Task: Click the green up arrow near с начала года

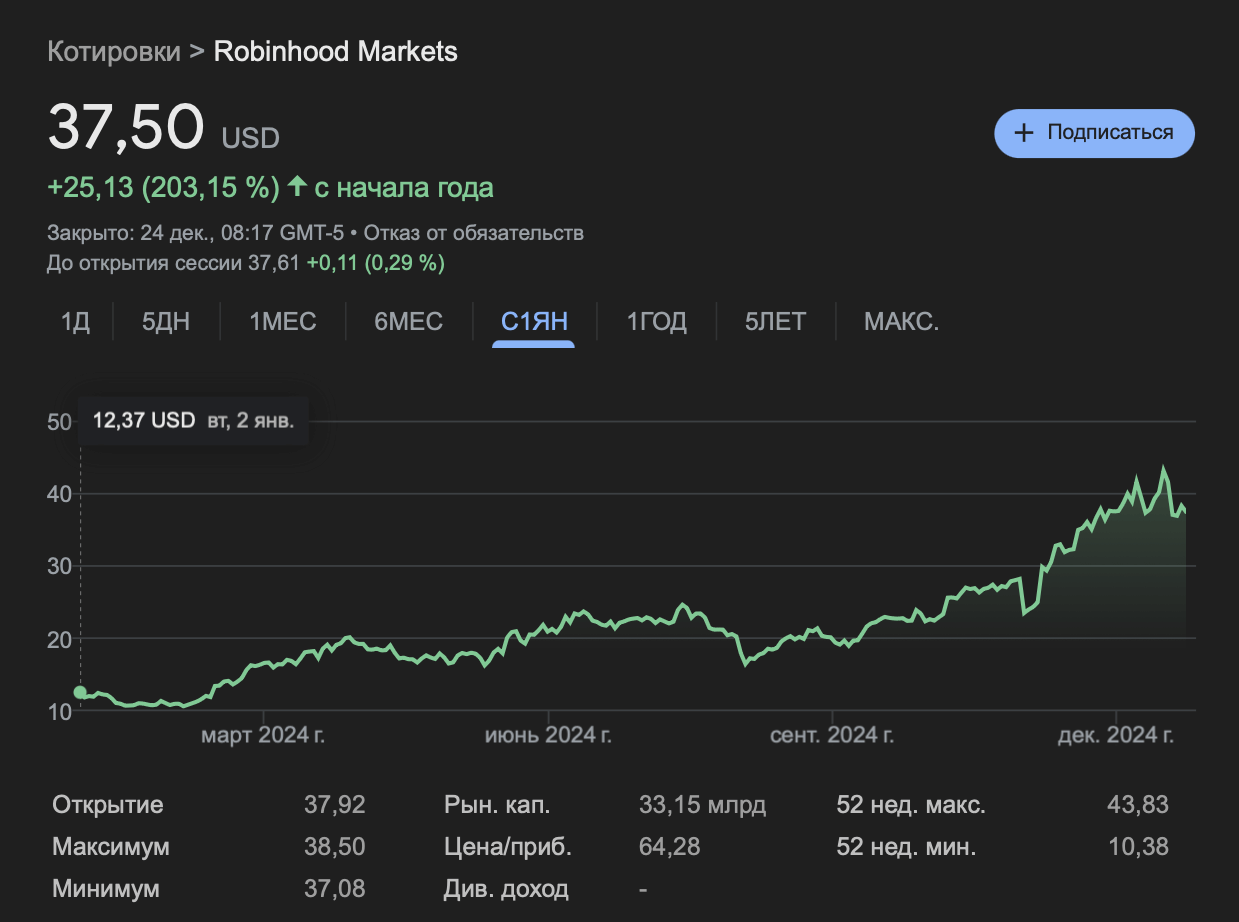Action: click(297, 187)
